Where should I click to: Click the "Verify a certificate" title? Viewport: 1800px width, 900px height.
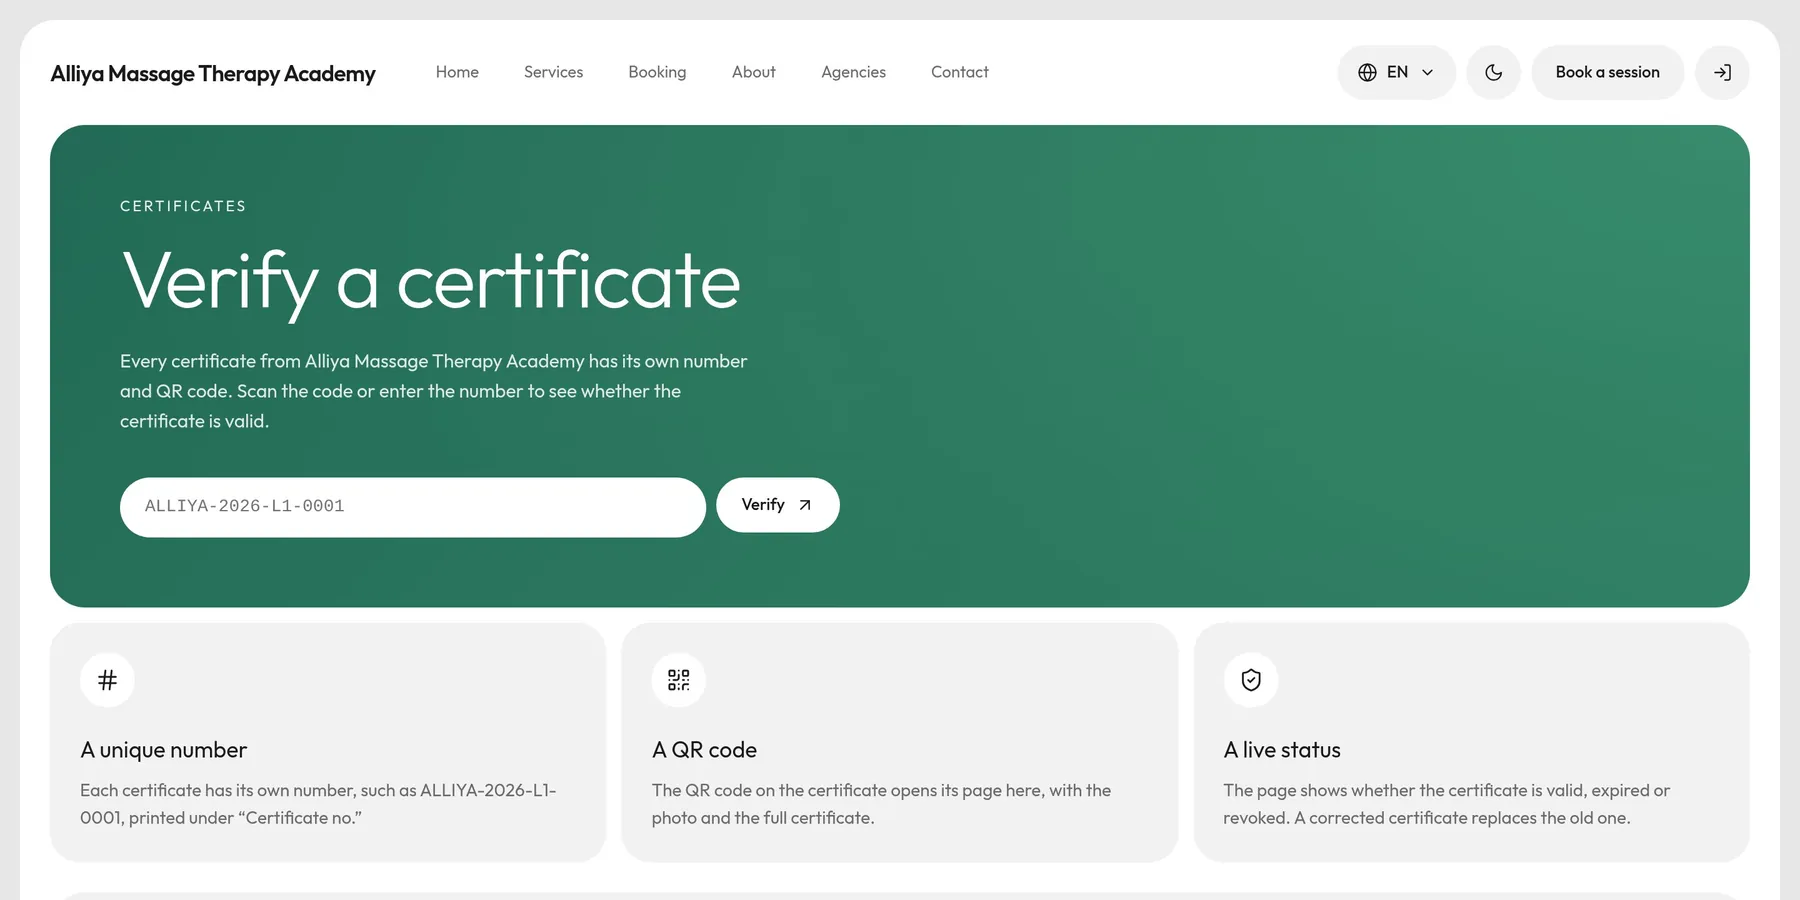(x=431, y=282)
